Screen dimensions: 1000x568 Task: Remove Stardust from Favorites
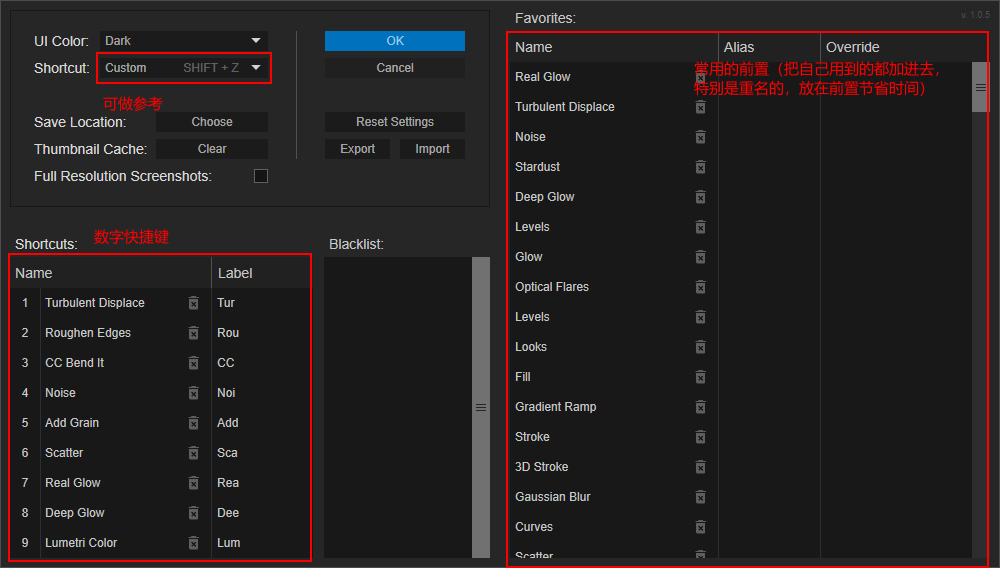[x=700, y=167]
